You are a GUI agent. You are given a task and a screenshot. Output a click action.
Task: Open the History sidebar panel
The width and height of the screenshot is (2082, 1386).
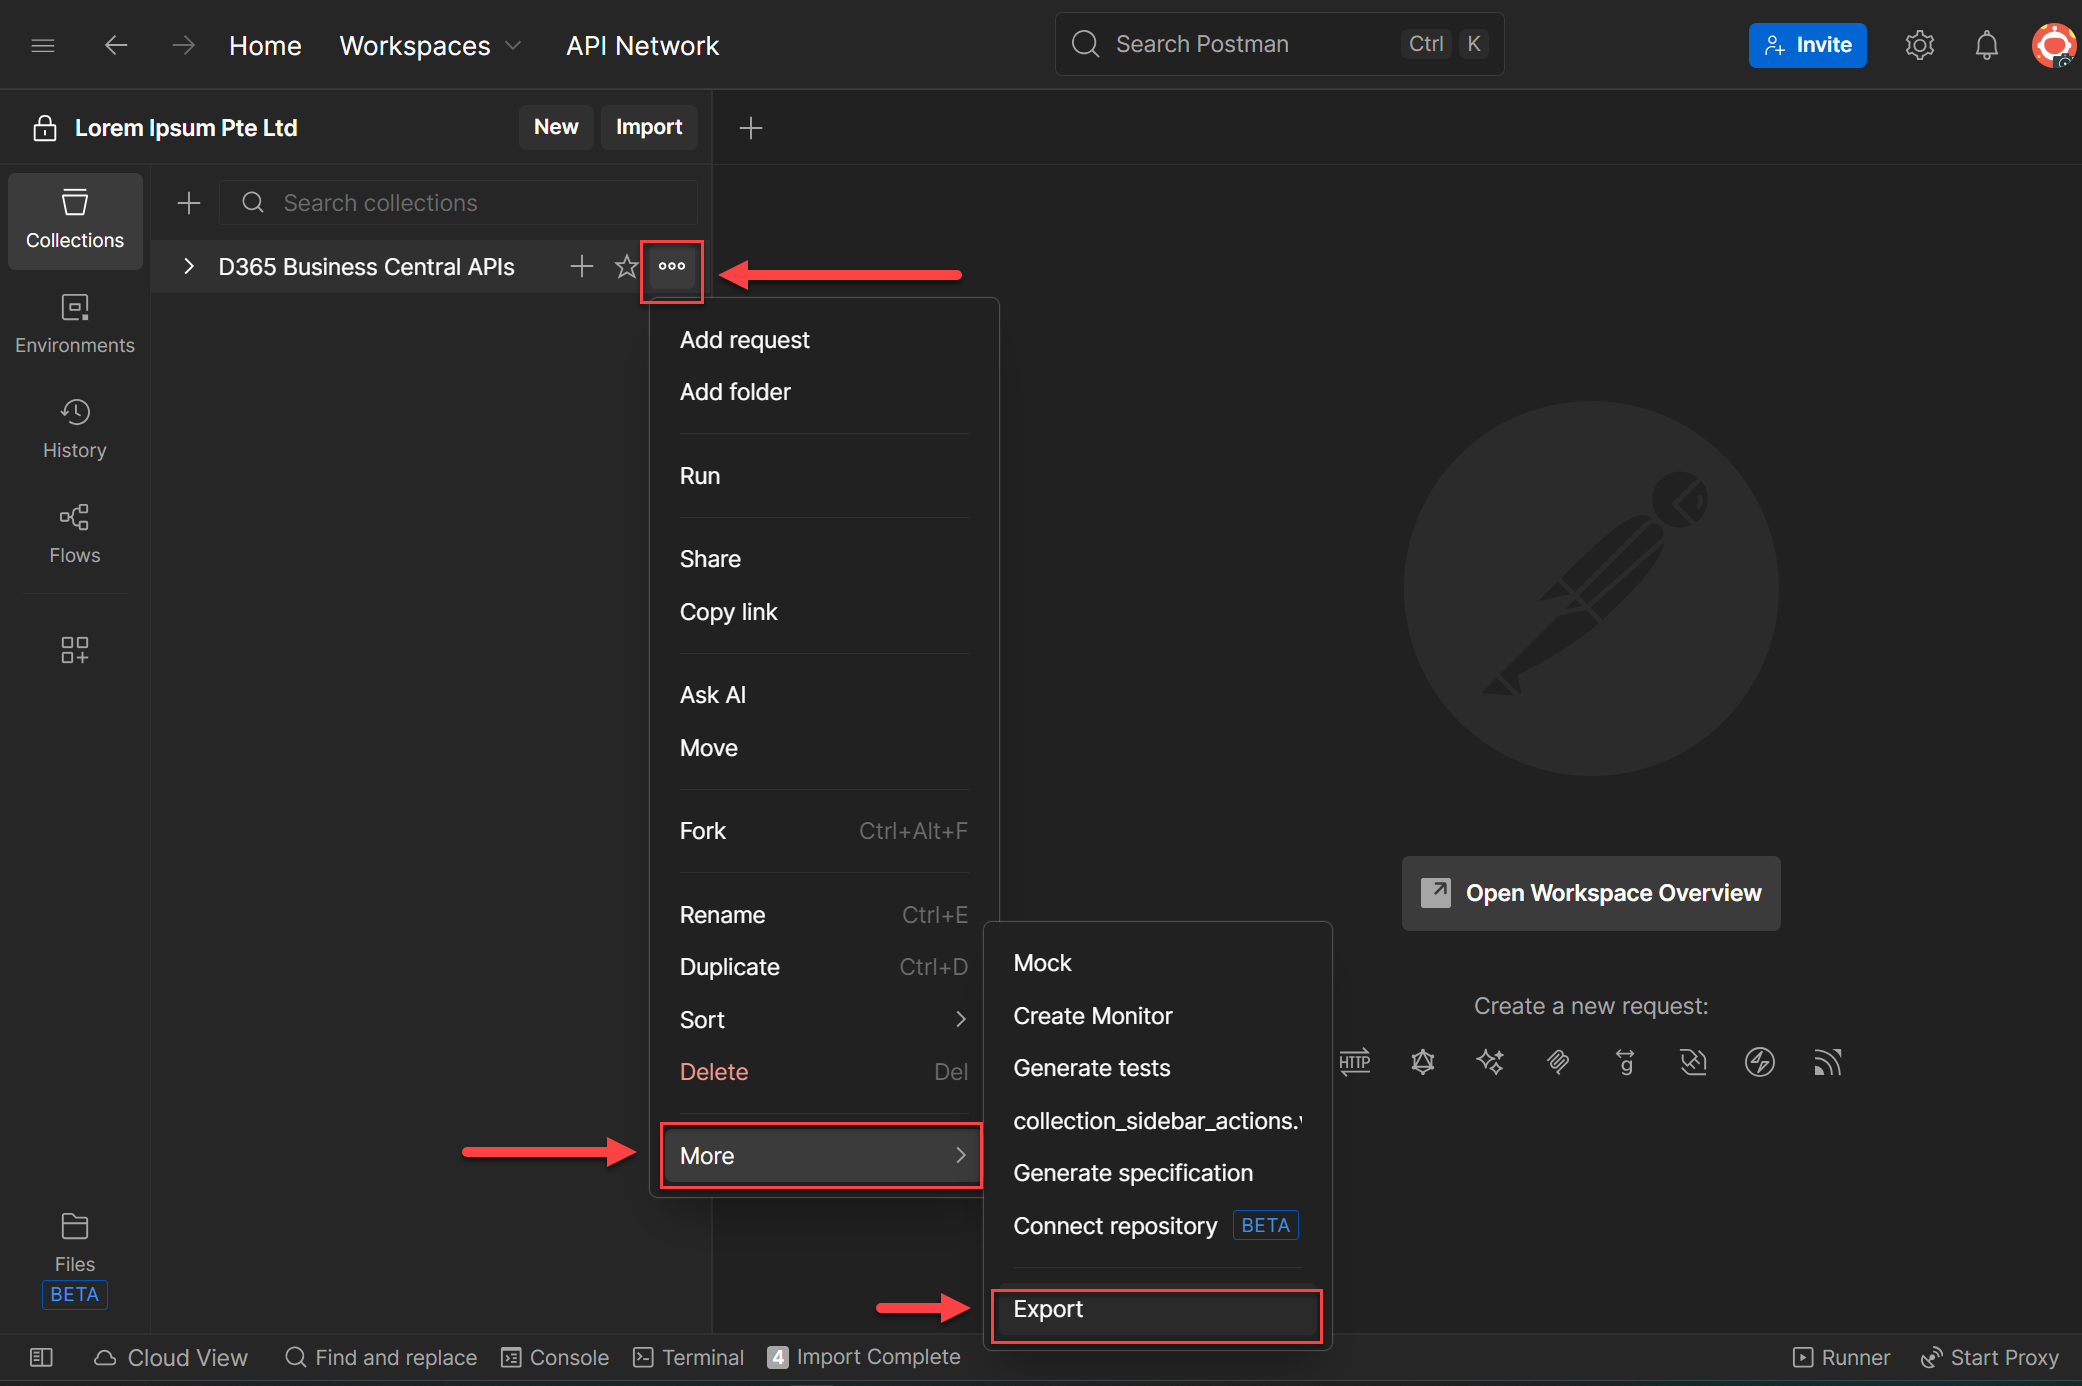[75, 428]
